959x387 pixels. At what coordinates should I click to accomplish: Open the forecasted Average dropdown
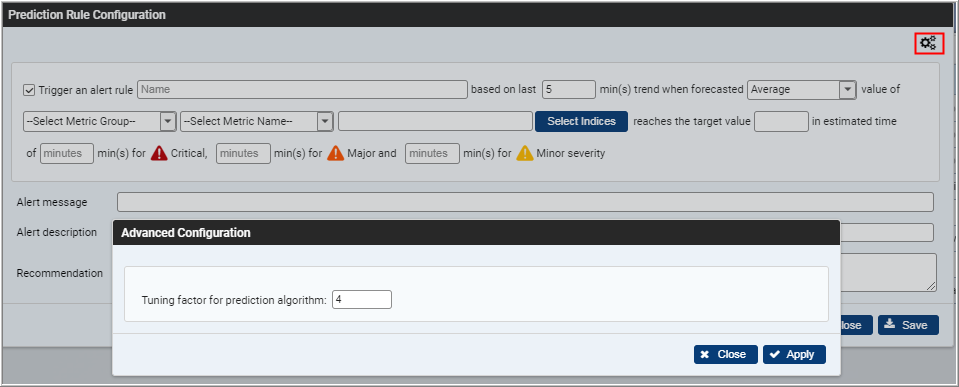point(801,89)
